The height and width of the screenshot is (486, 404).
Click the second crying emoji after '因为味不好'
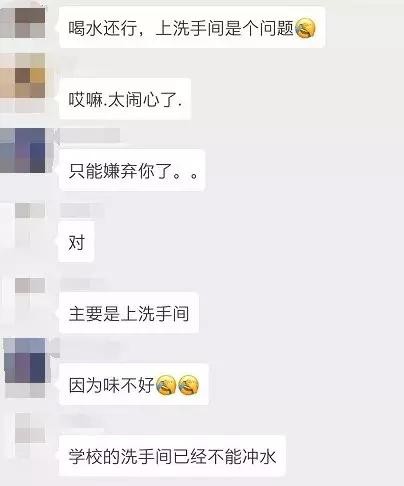[x=189, y=385]
